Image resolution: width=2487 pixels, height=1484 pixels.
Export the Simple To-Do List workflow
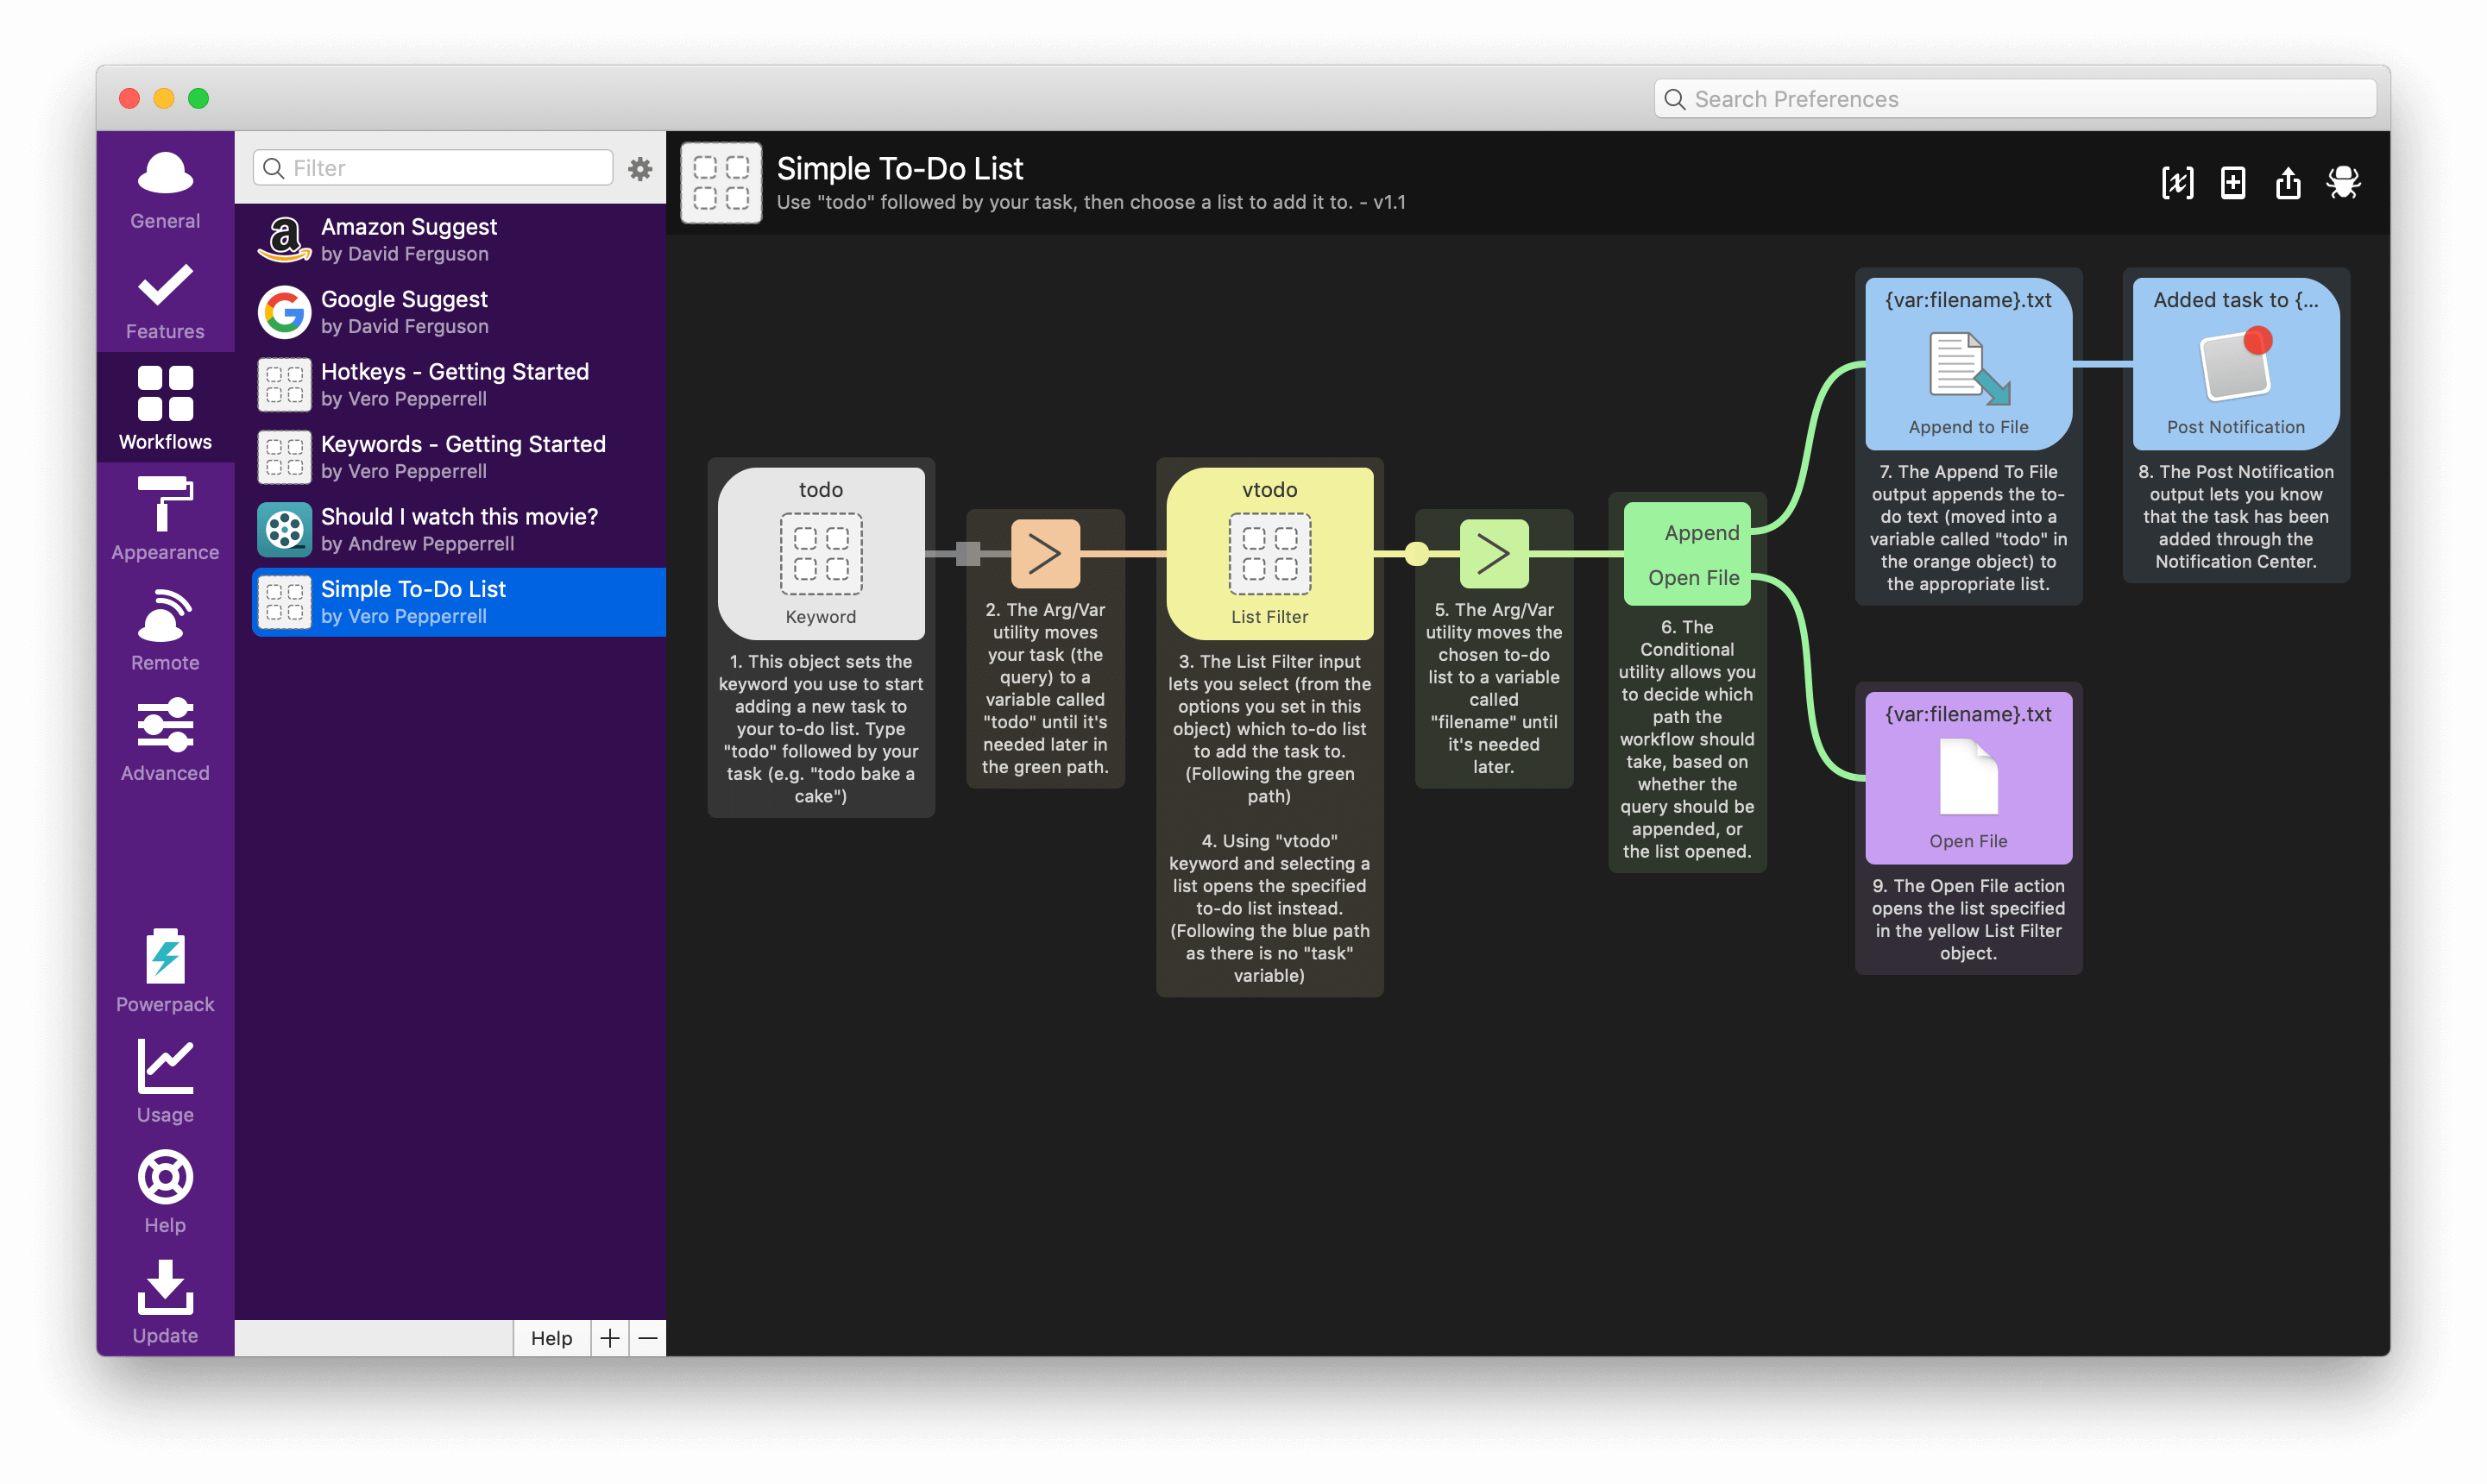coord(2288,183)
